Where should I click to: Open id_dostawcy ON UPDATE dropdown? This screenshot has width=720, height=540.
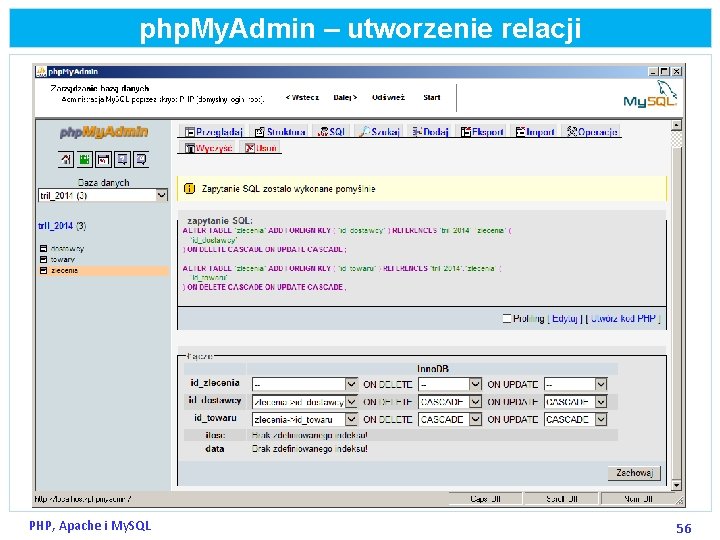[575, 402]
